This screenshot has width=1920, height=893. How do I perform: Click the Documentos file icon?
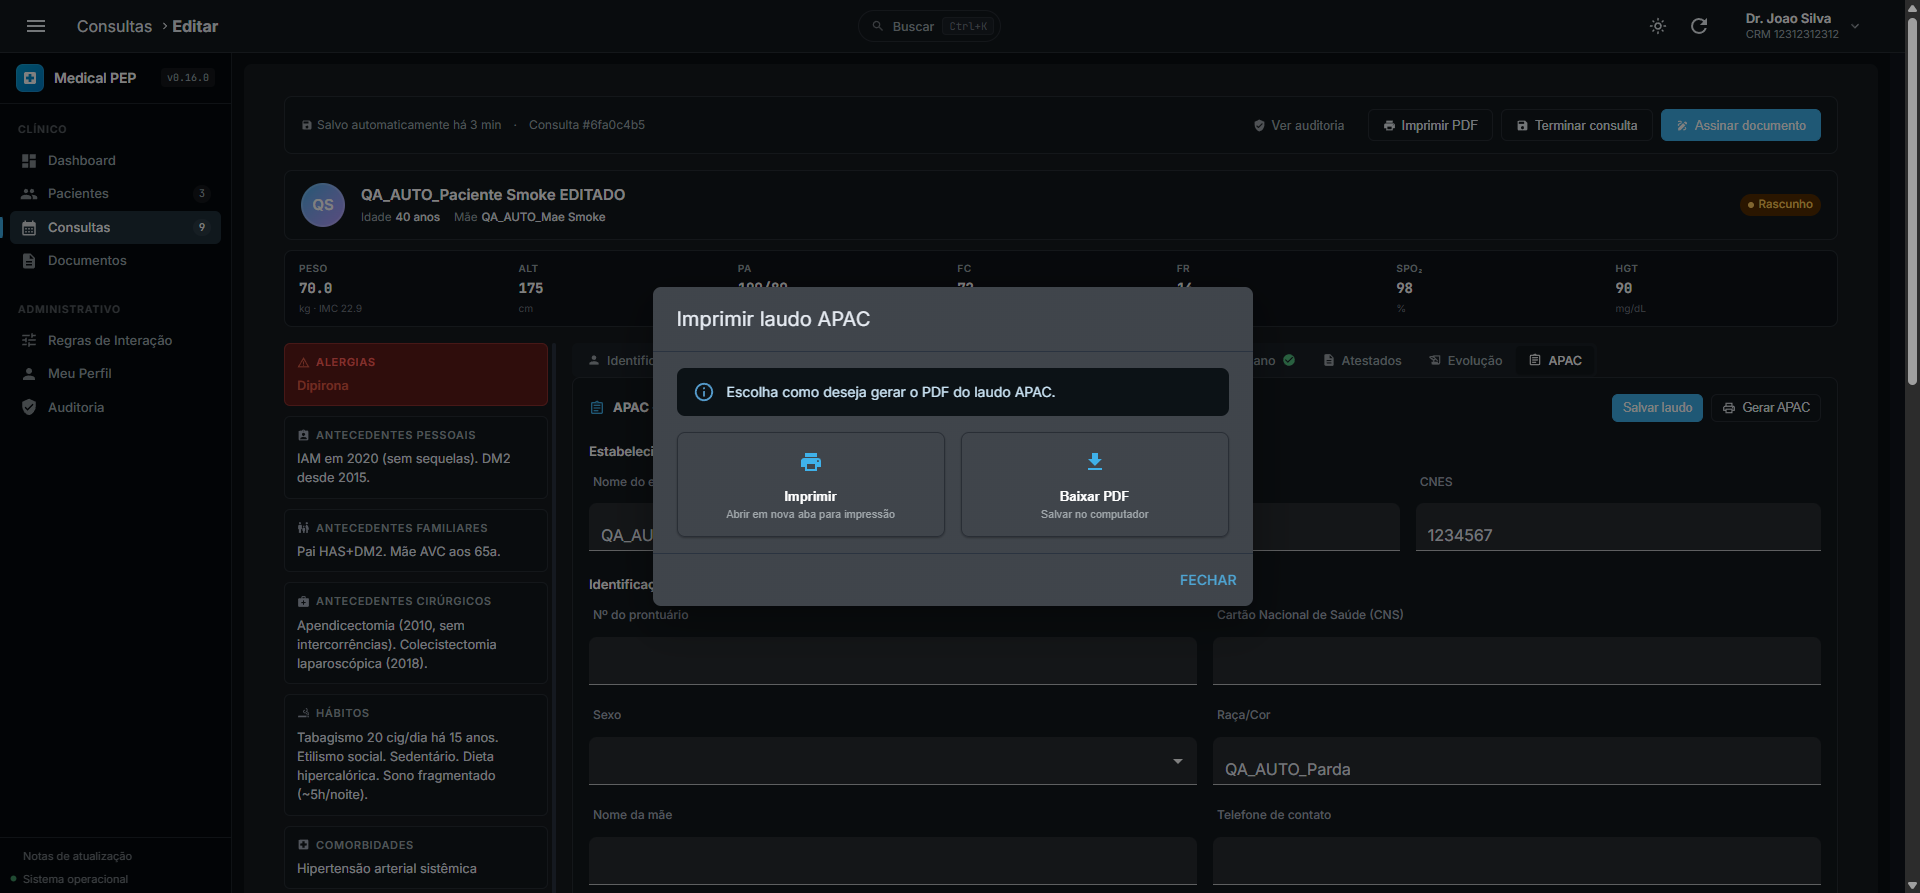tap(29, 261)
